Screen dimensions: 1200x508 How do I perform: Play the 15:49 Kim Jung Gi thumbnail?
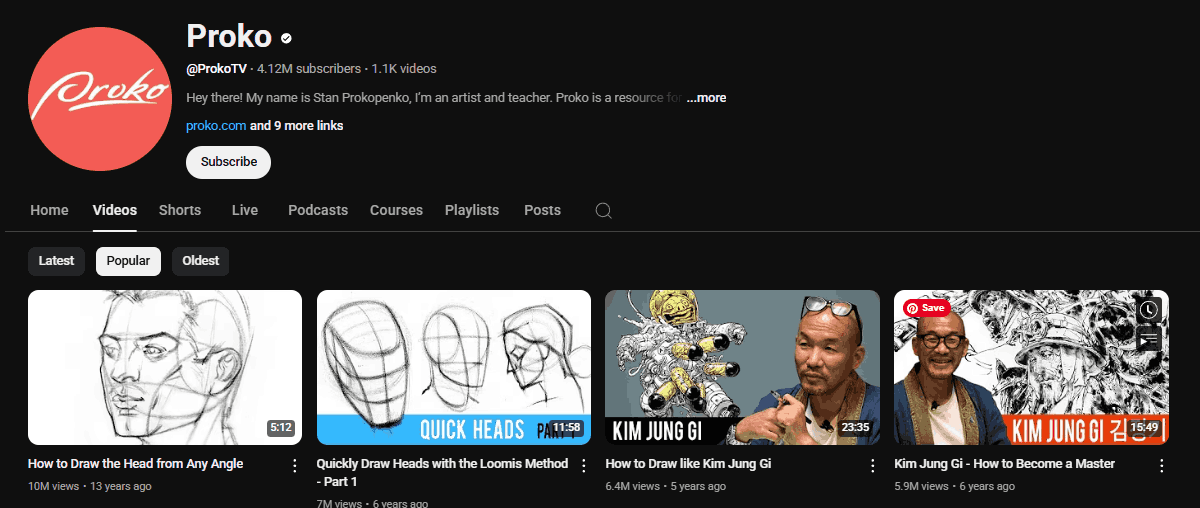click(x=1031, y=367)
